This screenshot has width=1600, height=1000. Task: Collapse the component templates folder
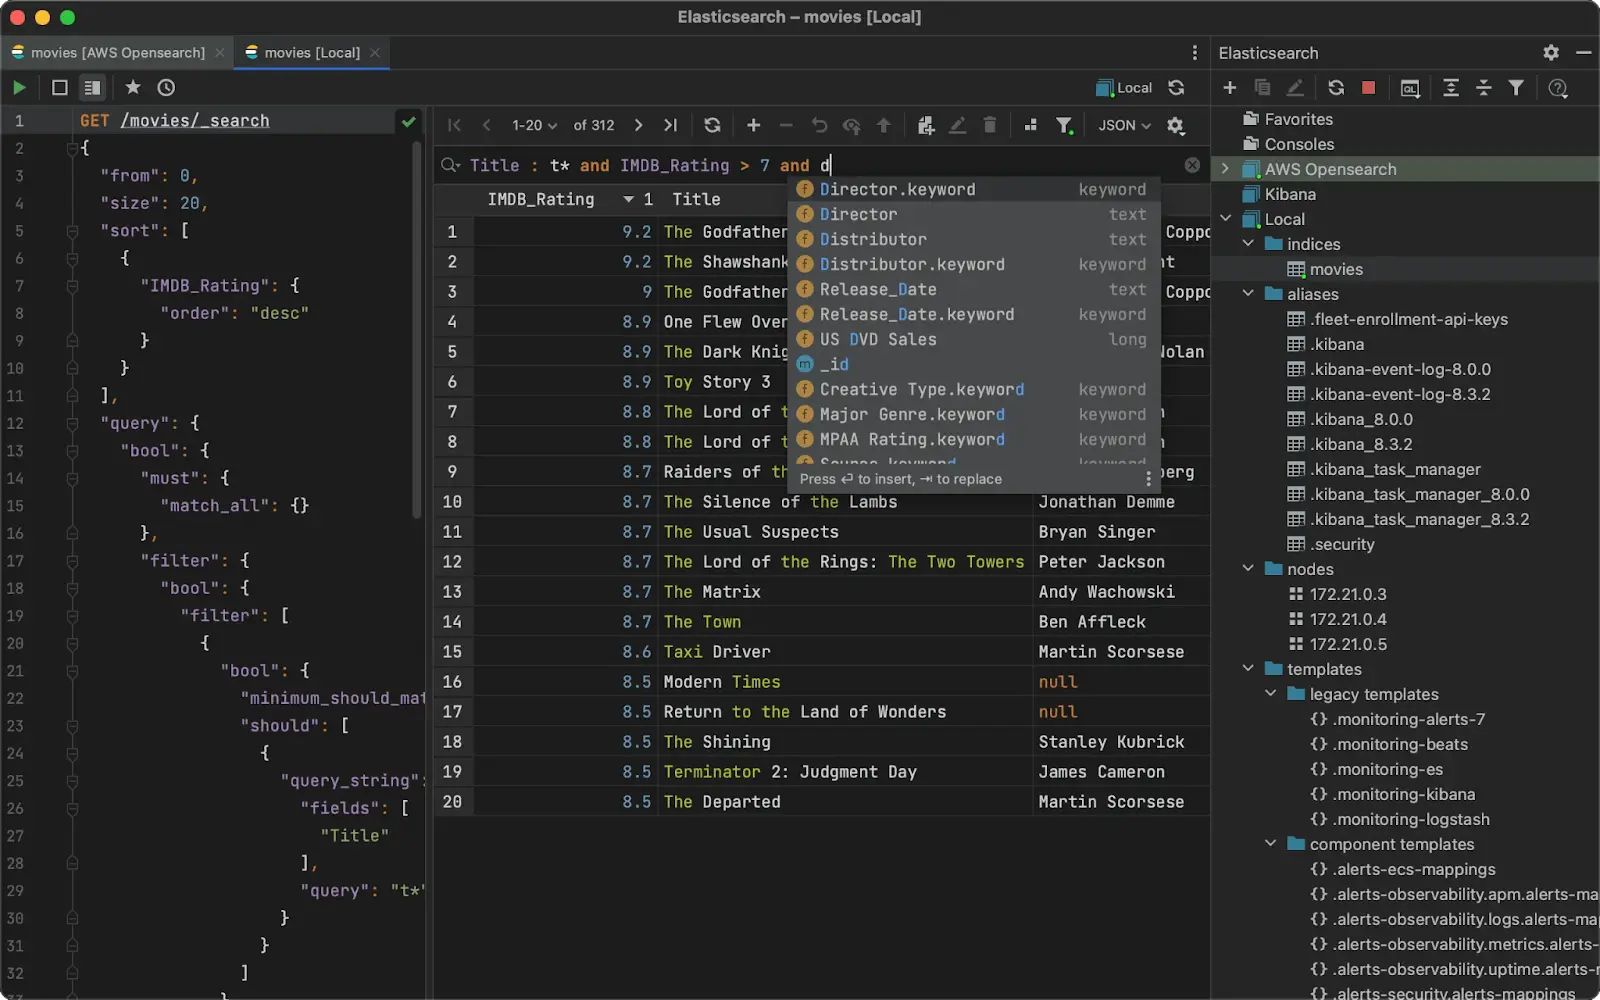coord(1271,844)
